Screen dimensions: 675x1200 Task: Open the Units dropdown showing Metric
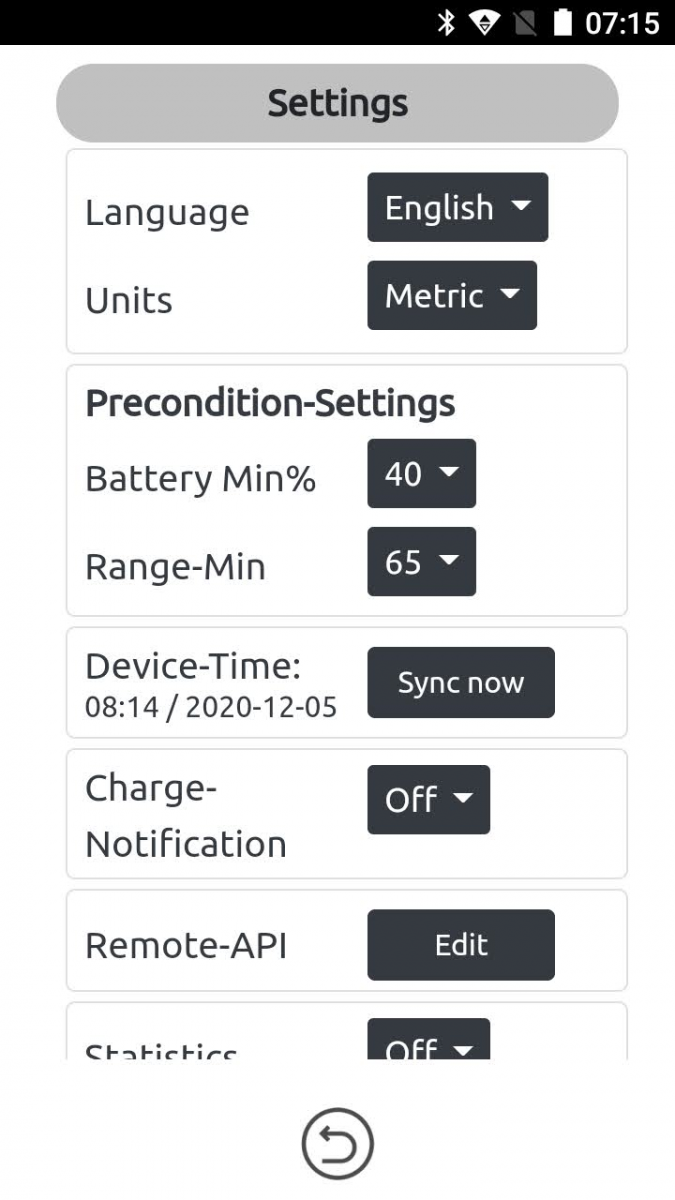tap(451, 296)
